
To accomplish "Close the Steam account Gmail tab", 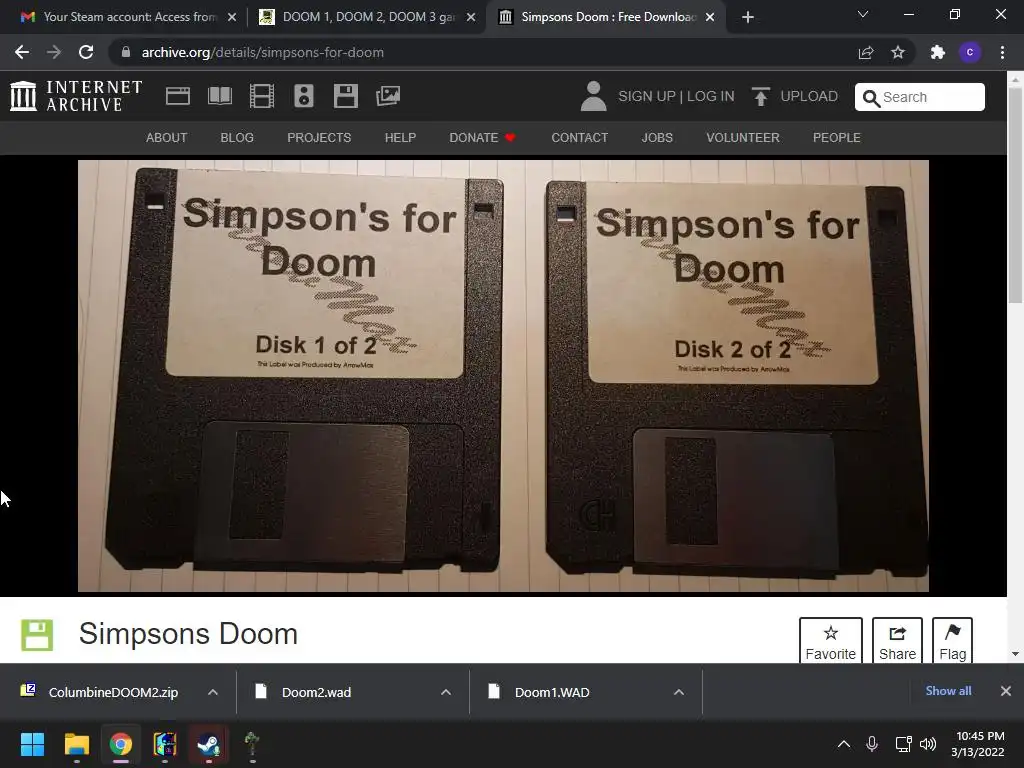I will click(x=232, y=17).
